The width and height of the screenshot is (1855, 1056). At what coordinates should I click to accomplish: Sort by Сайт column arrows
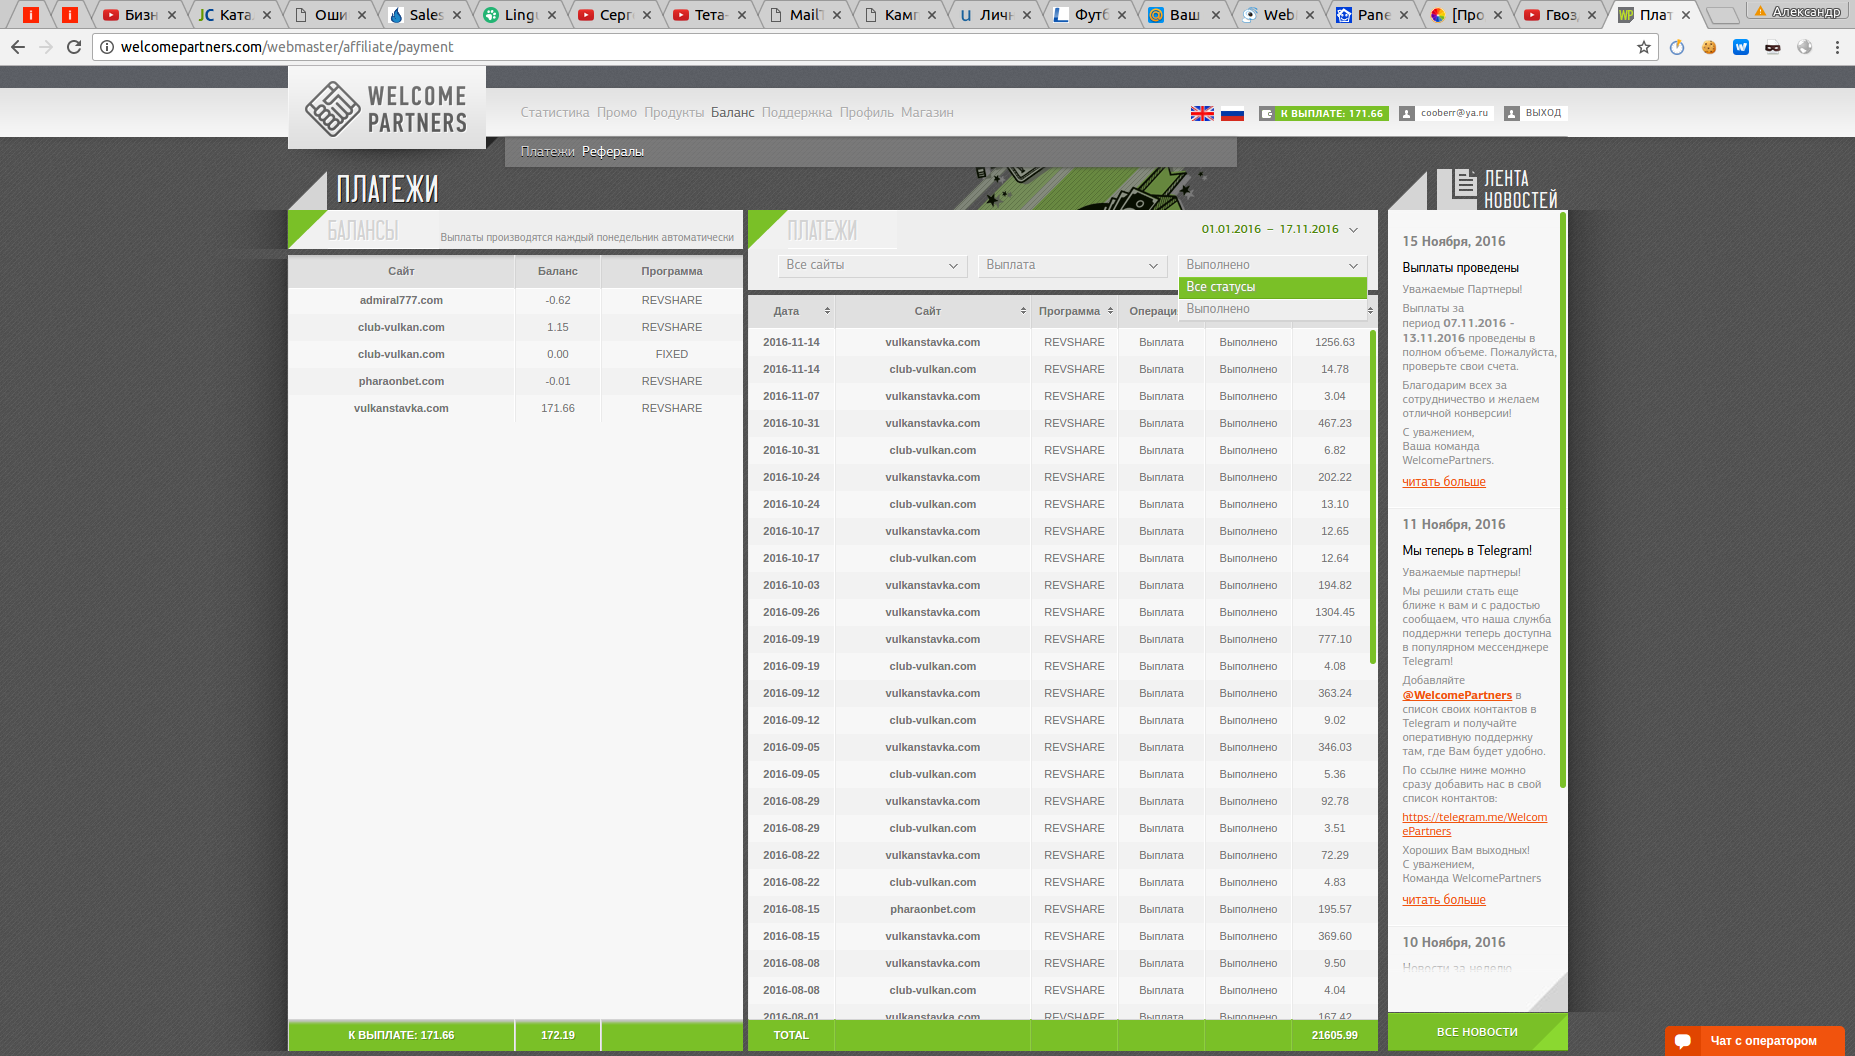tap(1023, 311)
